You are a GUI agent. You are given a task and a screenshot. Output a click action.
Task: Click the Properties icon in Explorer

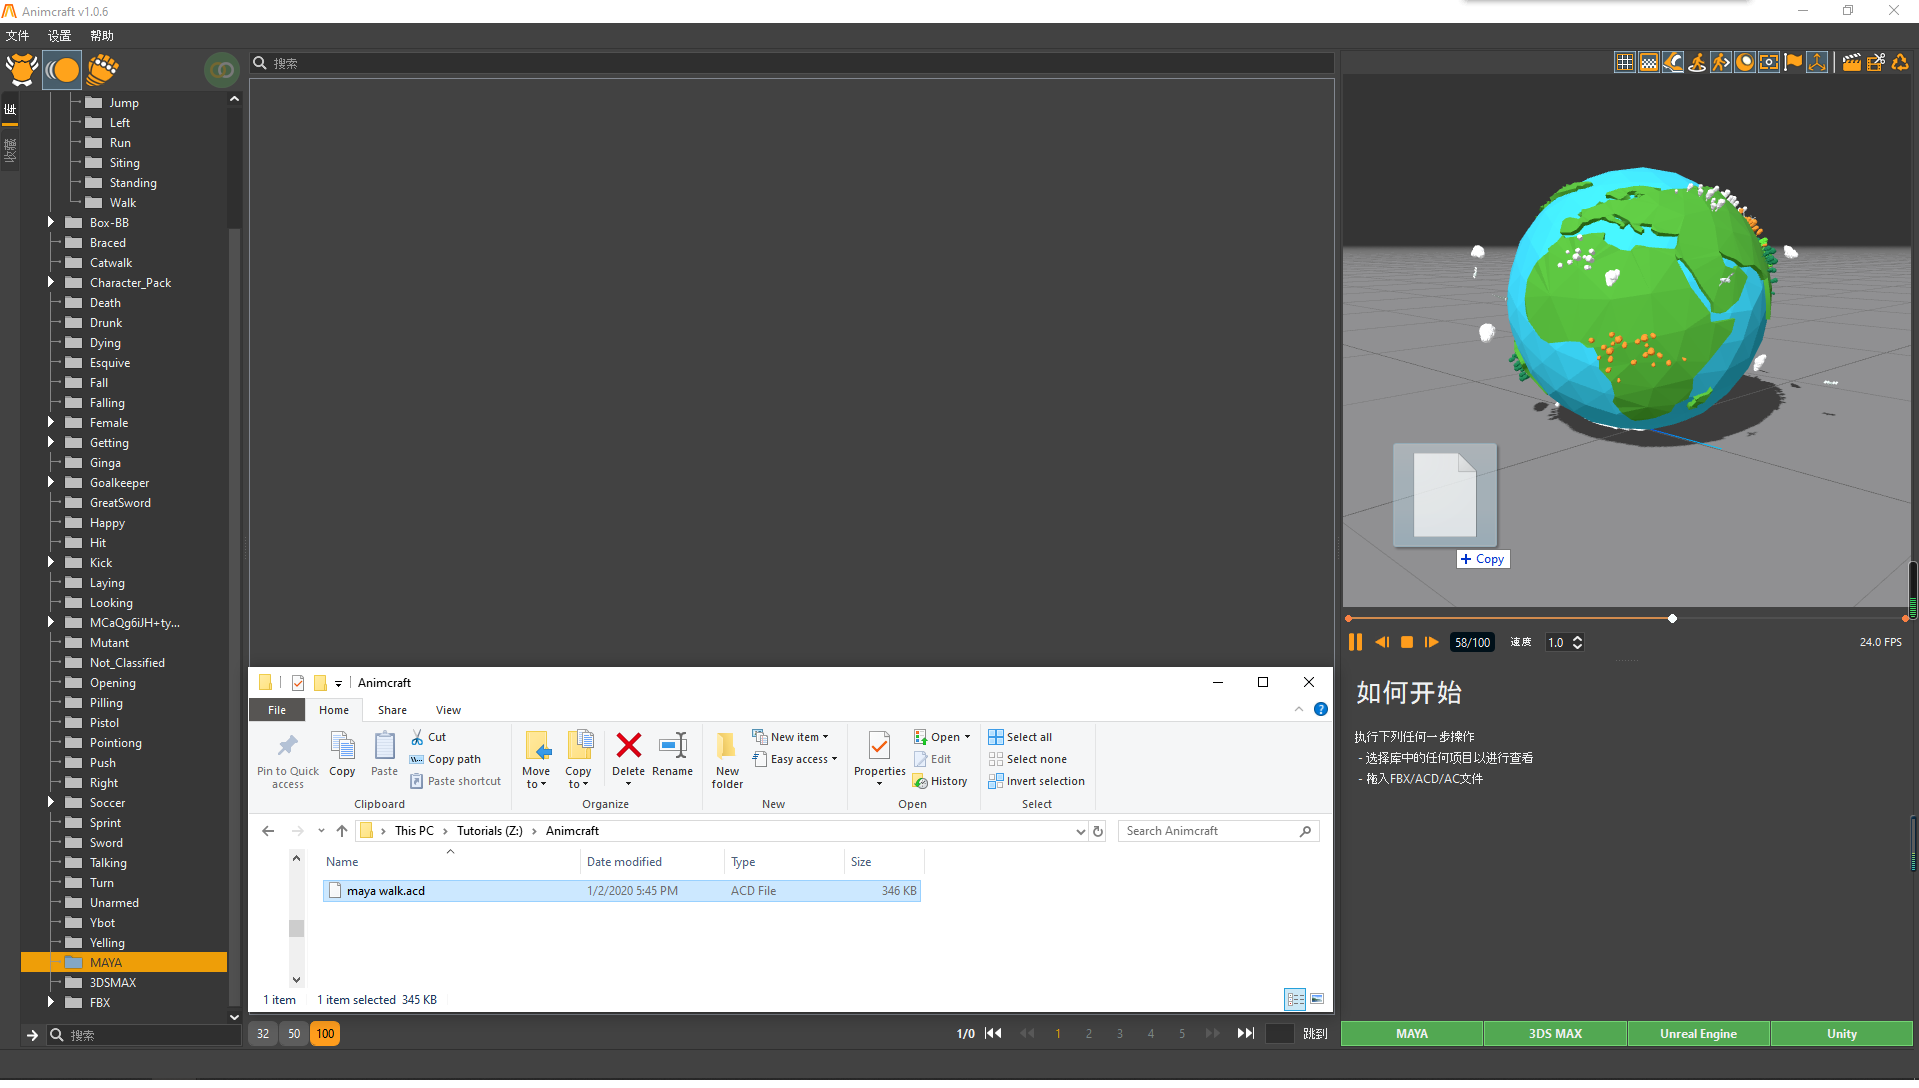pyautogui.click(x=879, y=746)
